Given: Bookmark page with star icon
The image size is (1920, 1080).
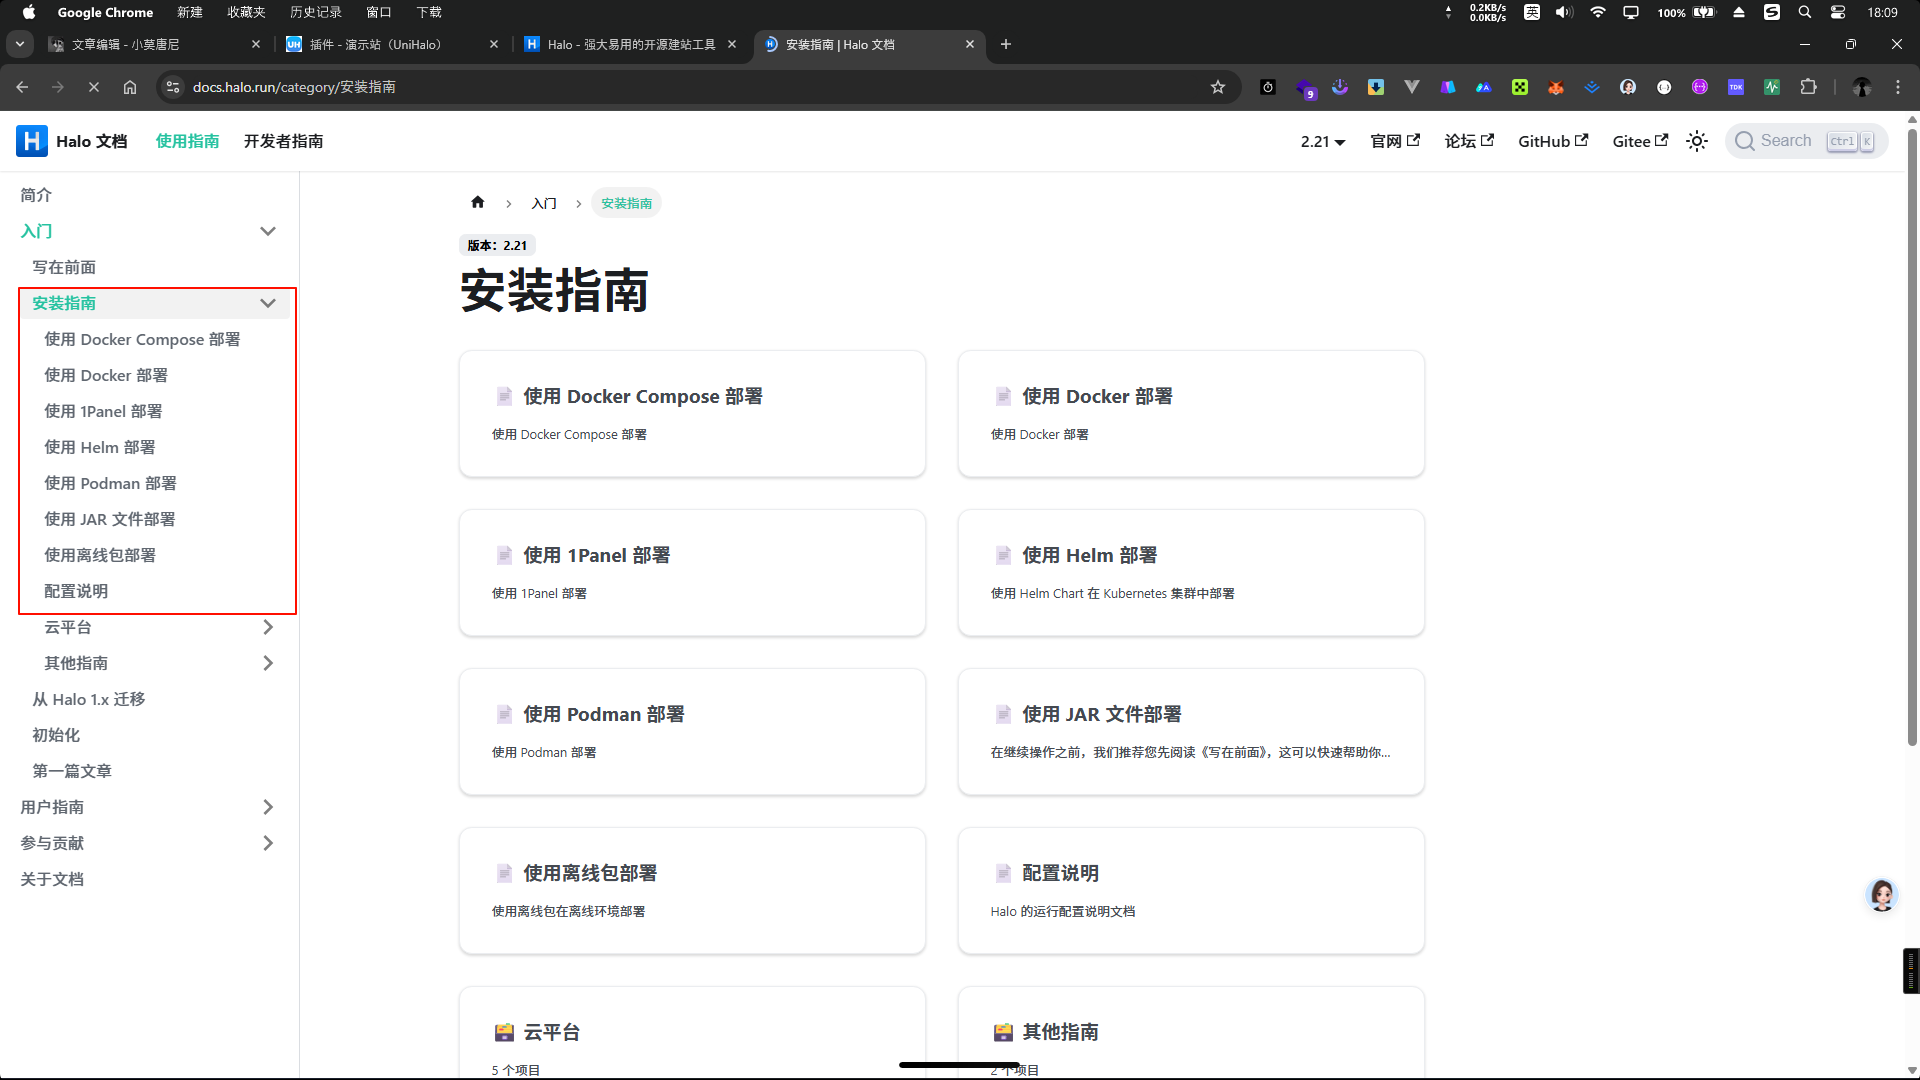Looking at the screenshot, I should [x=1218, y=87].
